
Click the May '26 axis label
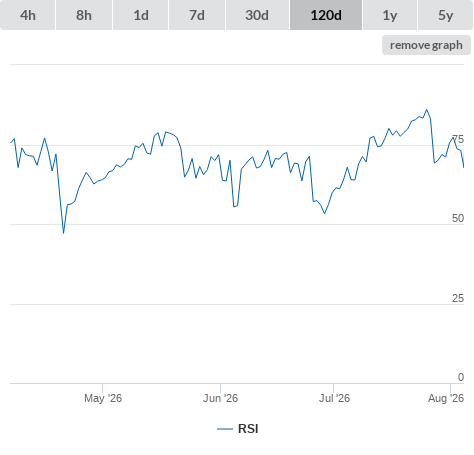click(103, 398)
